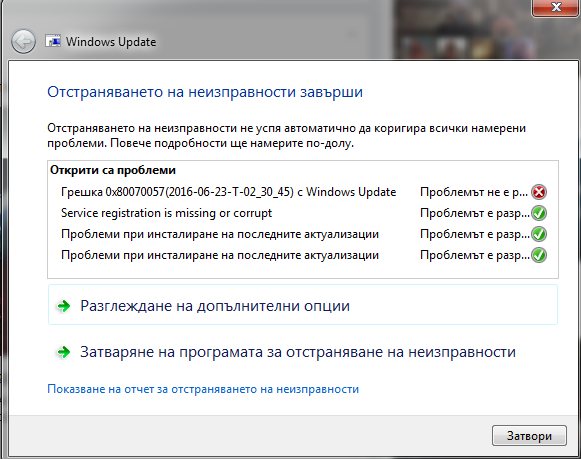Select the Грешка 0x80070057 Windows Update problem entry
581x459 pixels.
pos(229,192)
